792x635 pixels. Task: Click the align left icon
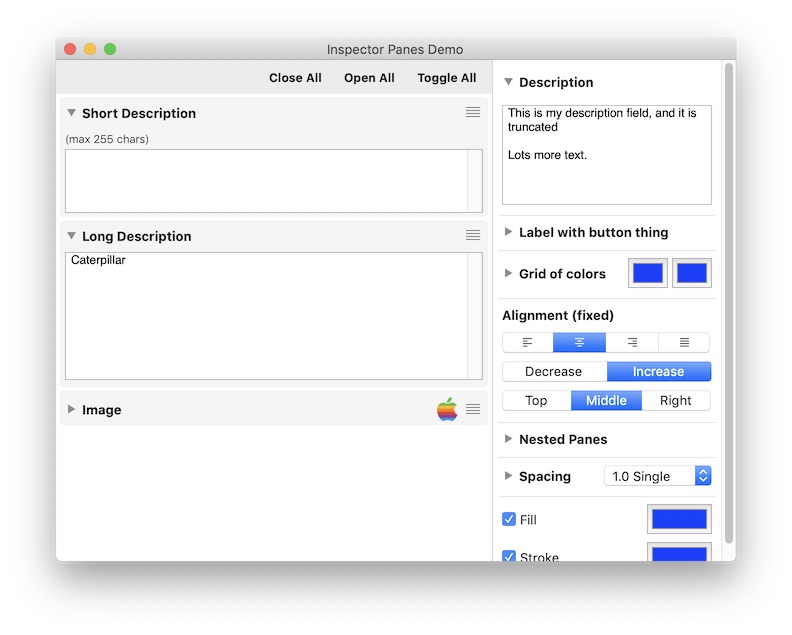[528, 342]
